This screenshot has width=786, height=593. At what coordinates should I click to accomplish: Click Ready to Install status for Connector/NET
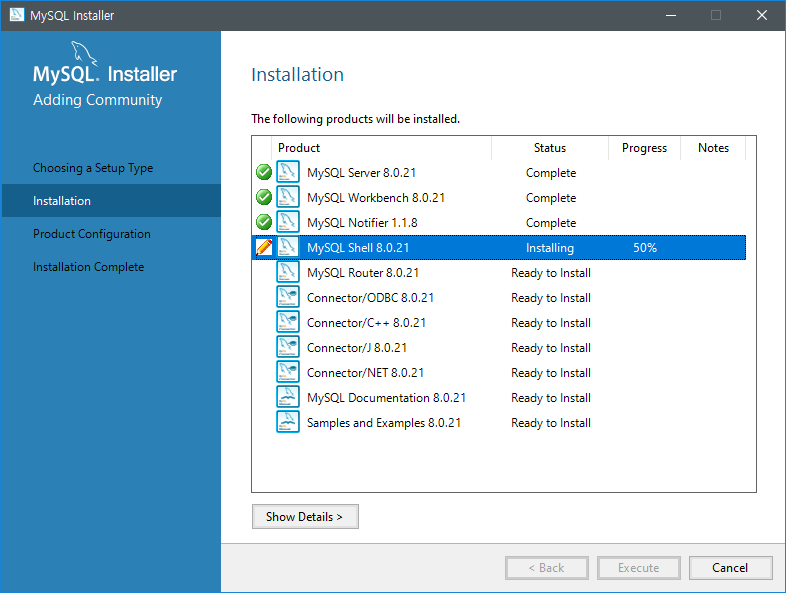coord(551,373)
